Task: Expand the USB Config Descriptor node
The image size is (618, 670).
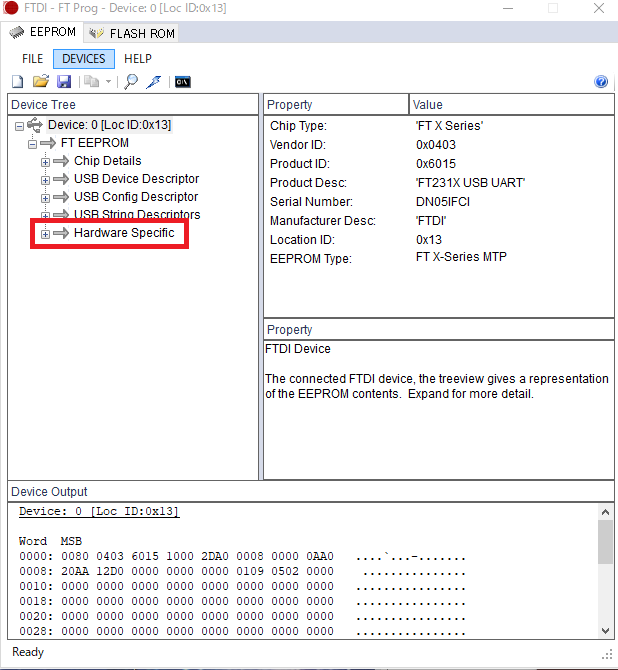Action: click(45, 198)
